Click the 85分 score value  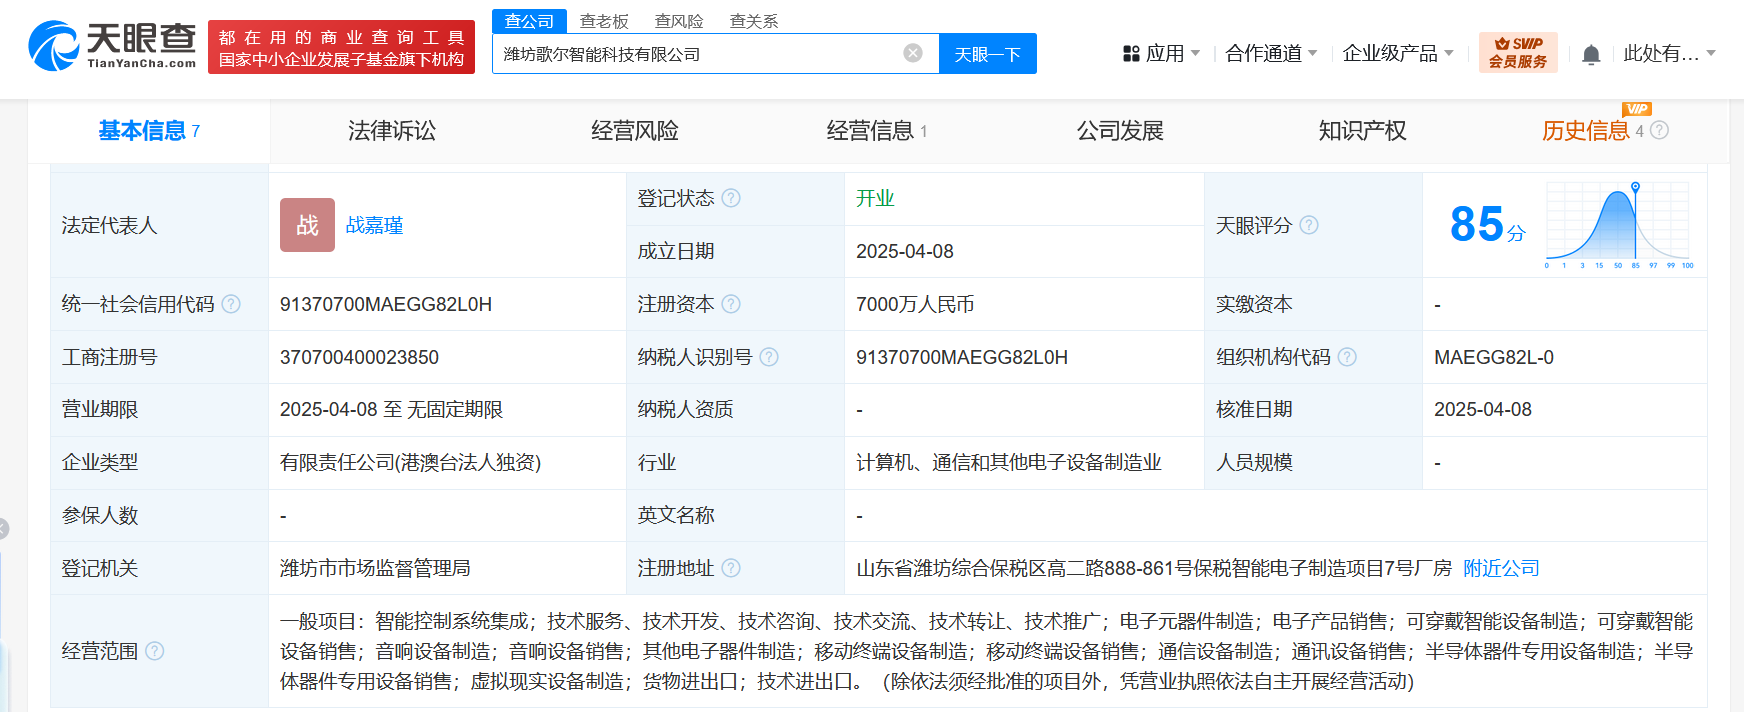1487,224
